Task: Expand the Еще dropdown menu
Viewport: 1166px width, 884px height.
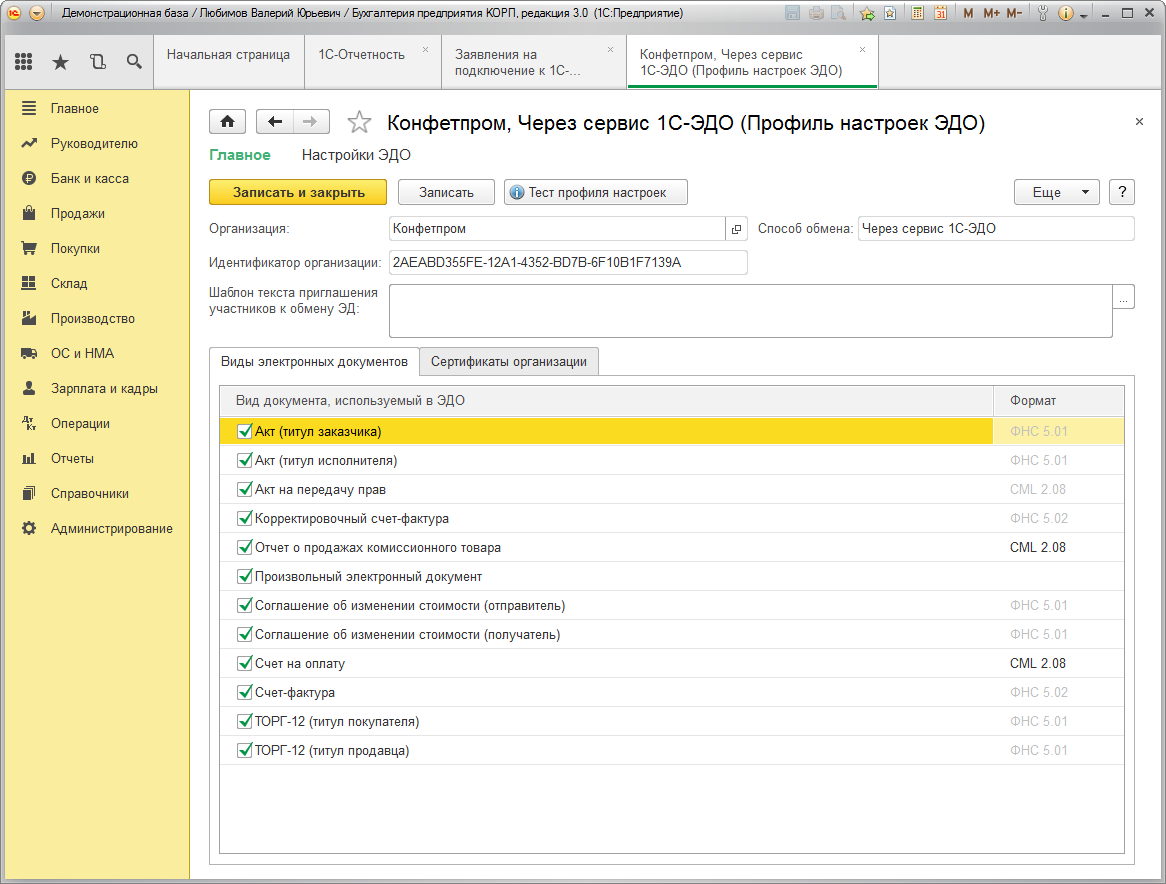Action: [x=1057, y=192]
